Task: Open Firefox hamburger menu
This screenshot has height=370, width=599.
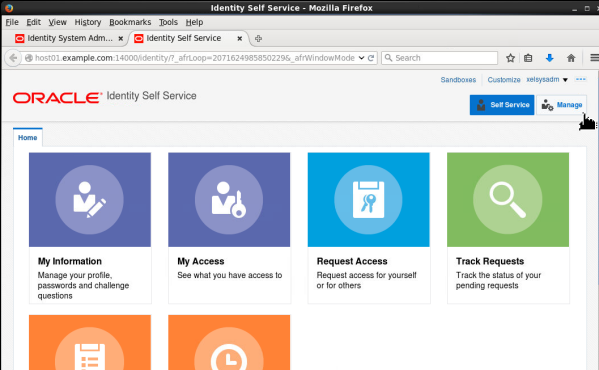Action: tap(594, 58)
